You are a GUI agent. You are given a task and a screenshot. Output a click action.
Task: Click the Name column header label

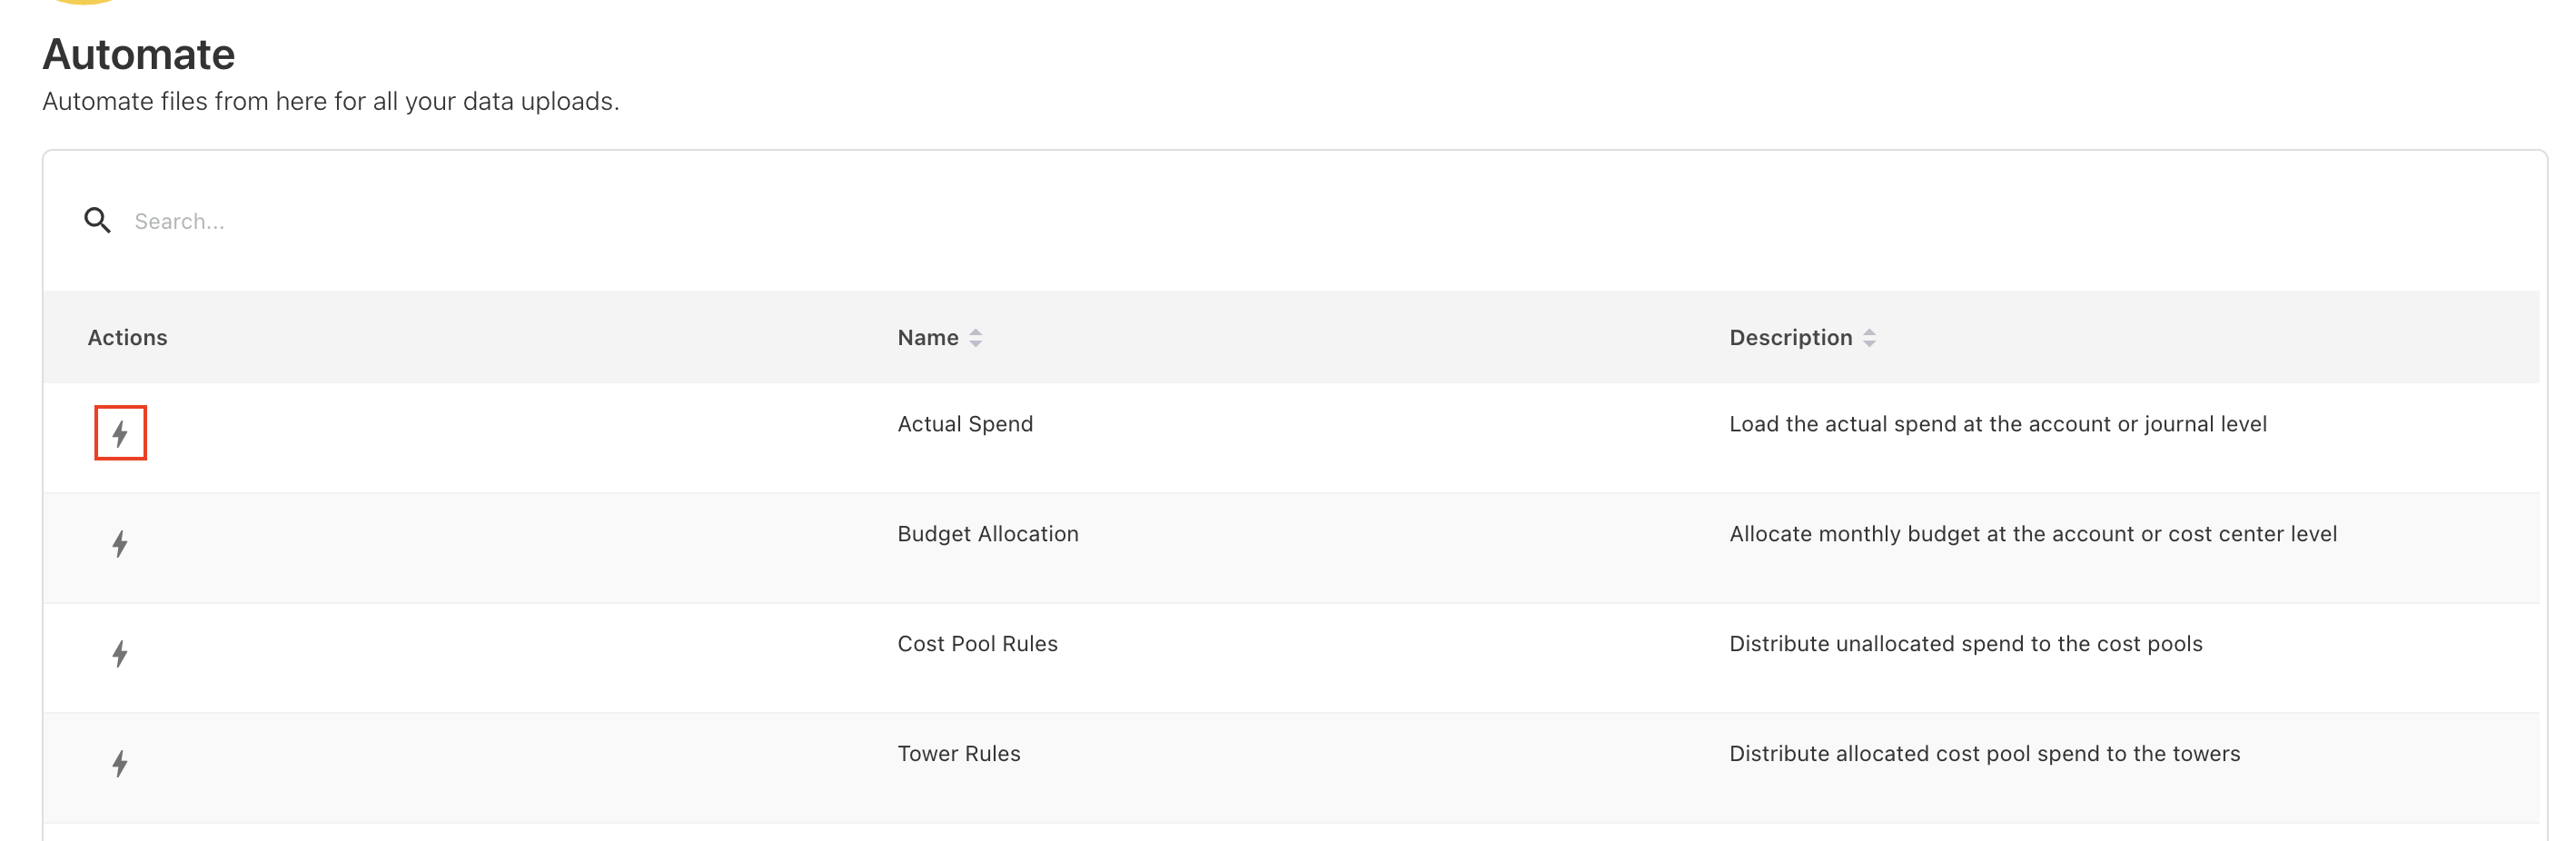tap(927, 338)
